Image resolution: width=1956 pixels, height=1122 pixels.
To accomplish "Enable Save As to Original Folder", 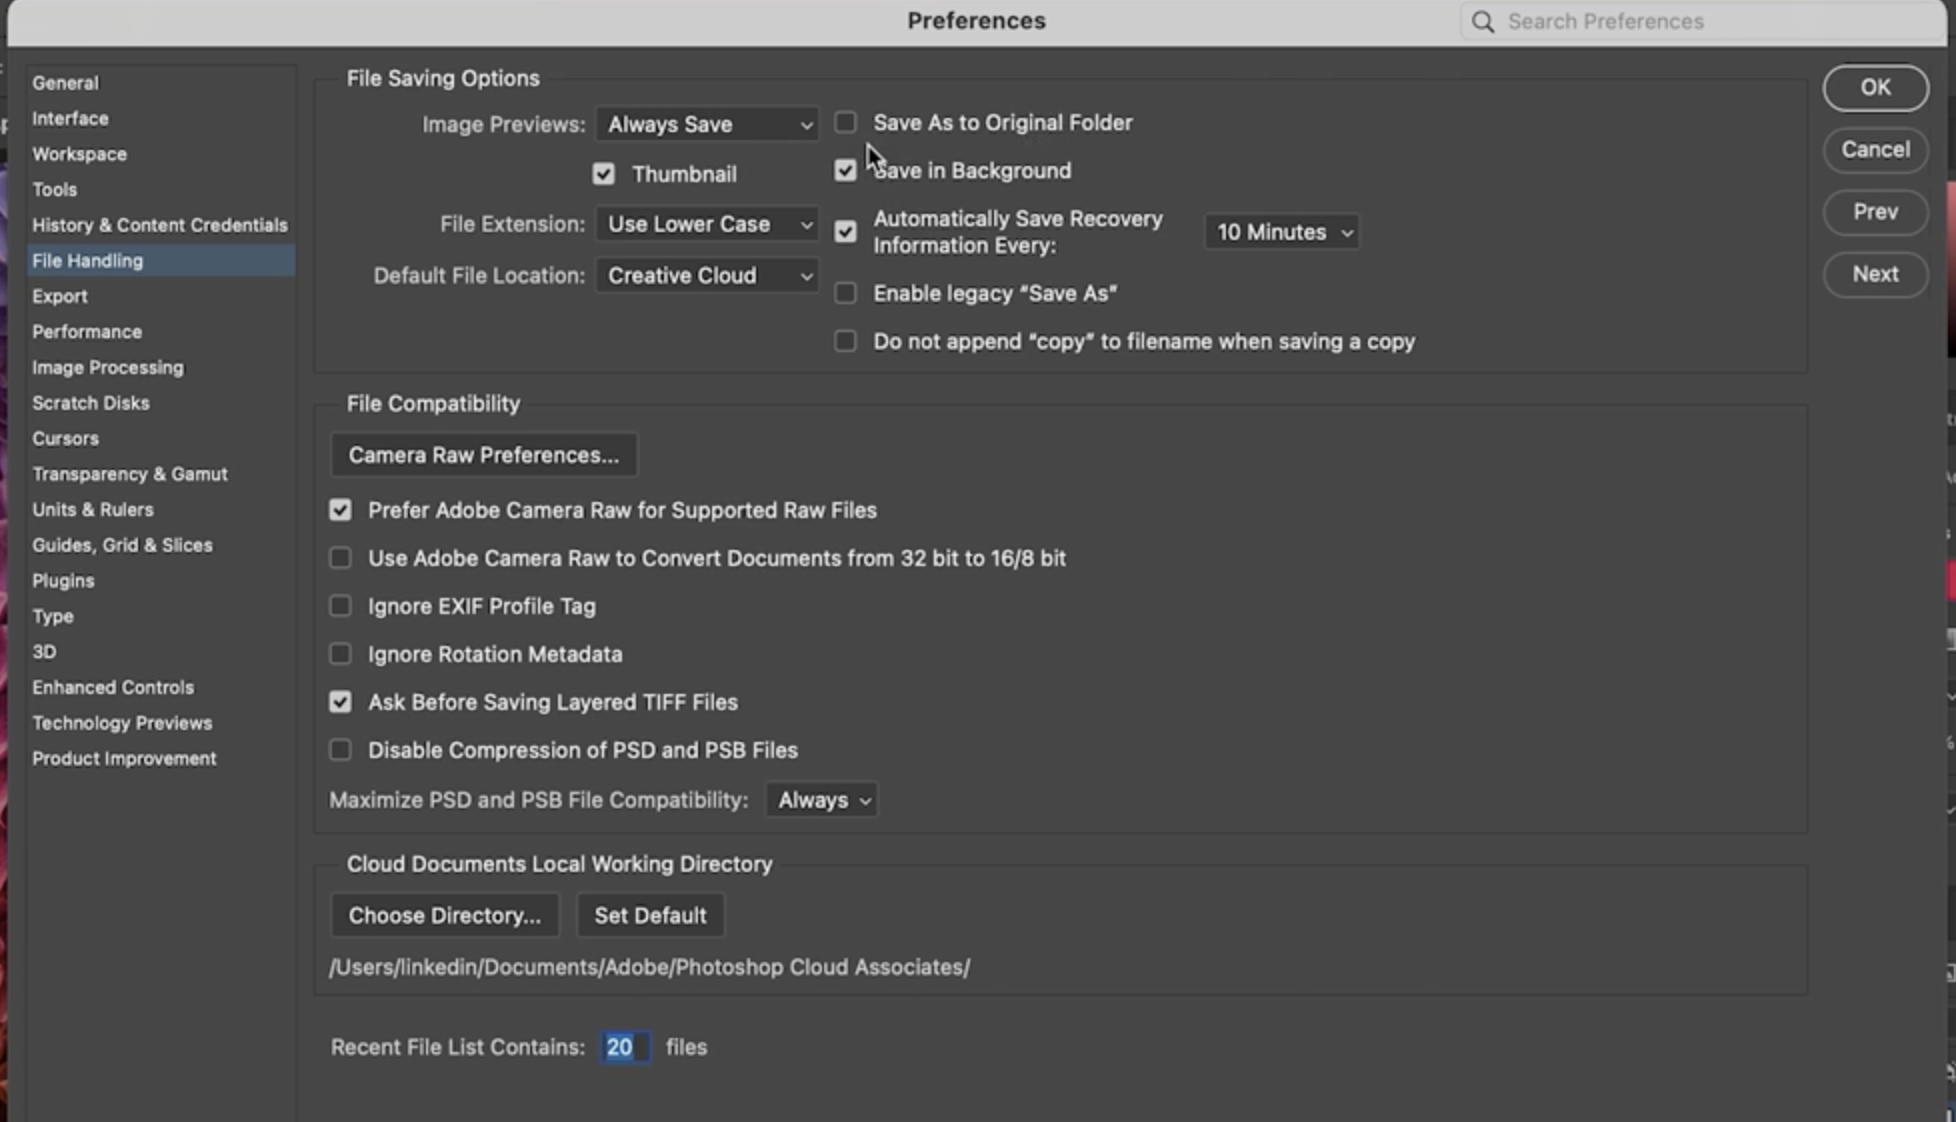I will 845,123.
